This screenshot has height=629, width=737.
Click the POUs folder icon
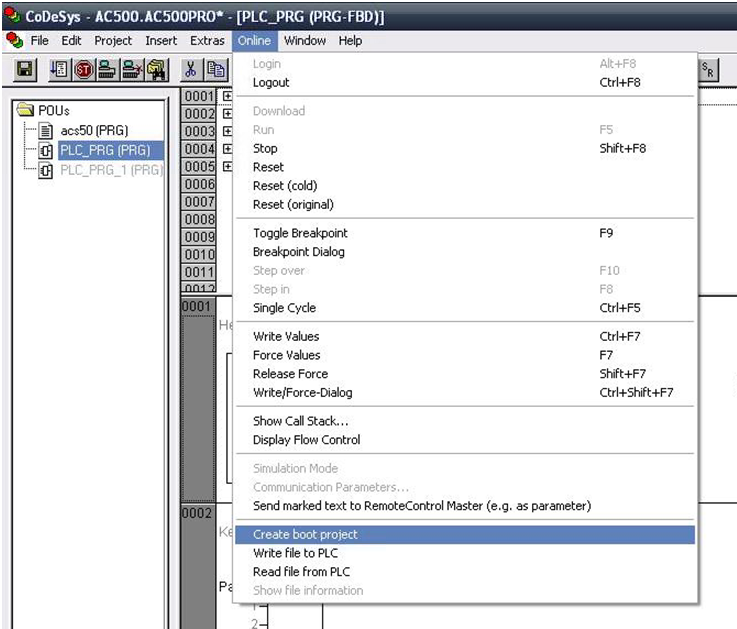[25, 109]
